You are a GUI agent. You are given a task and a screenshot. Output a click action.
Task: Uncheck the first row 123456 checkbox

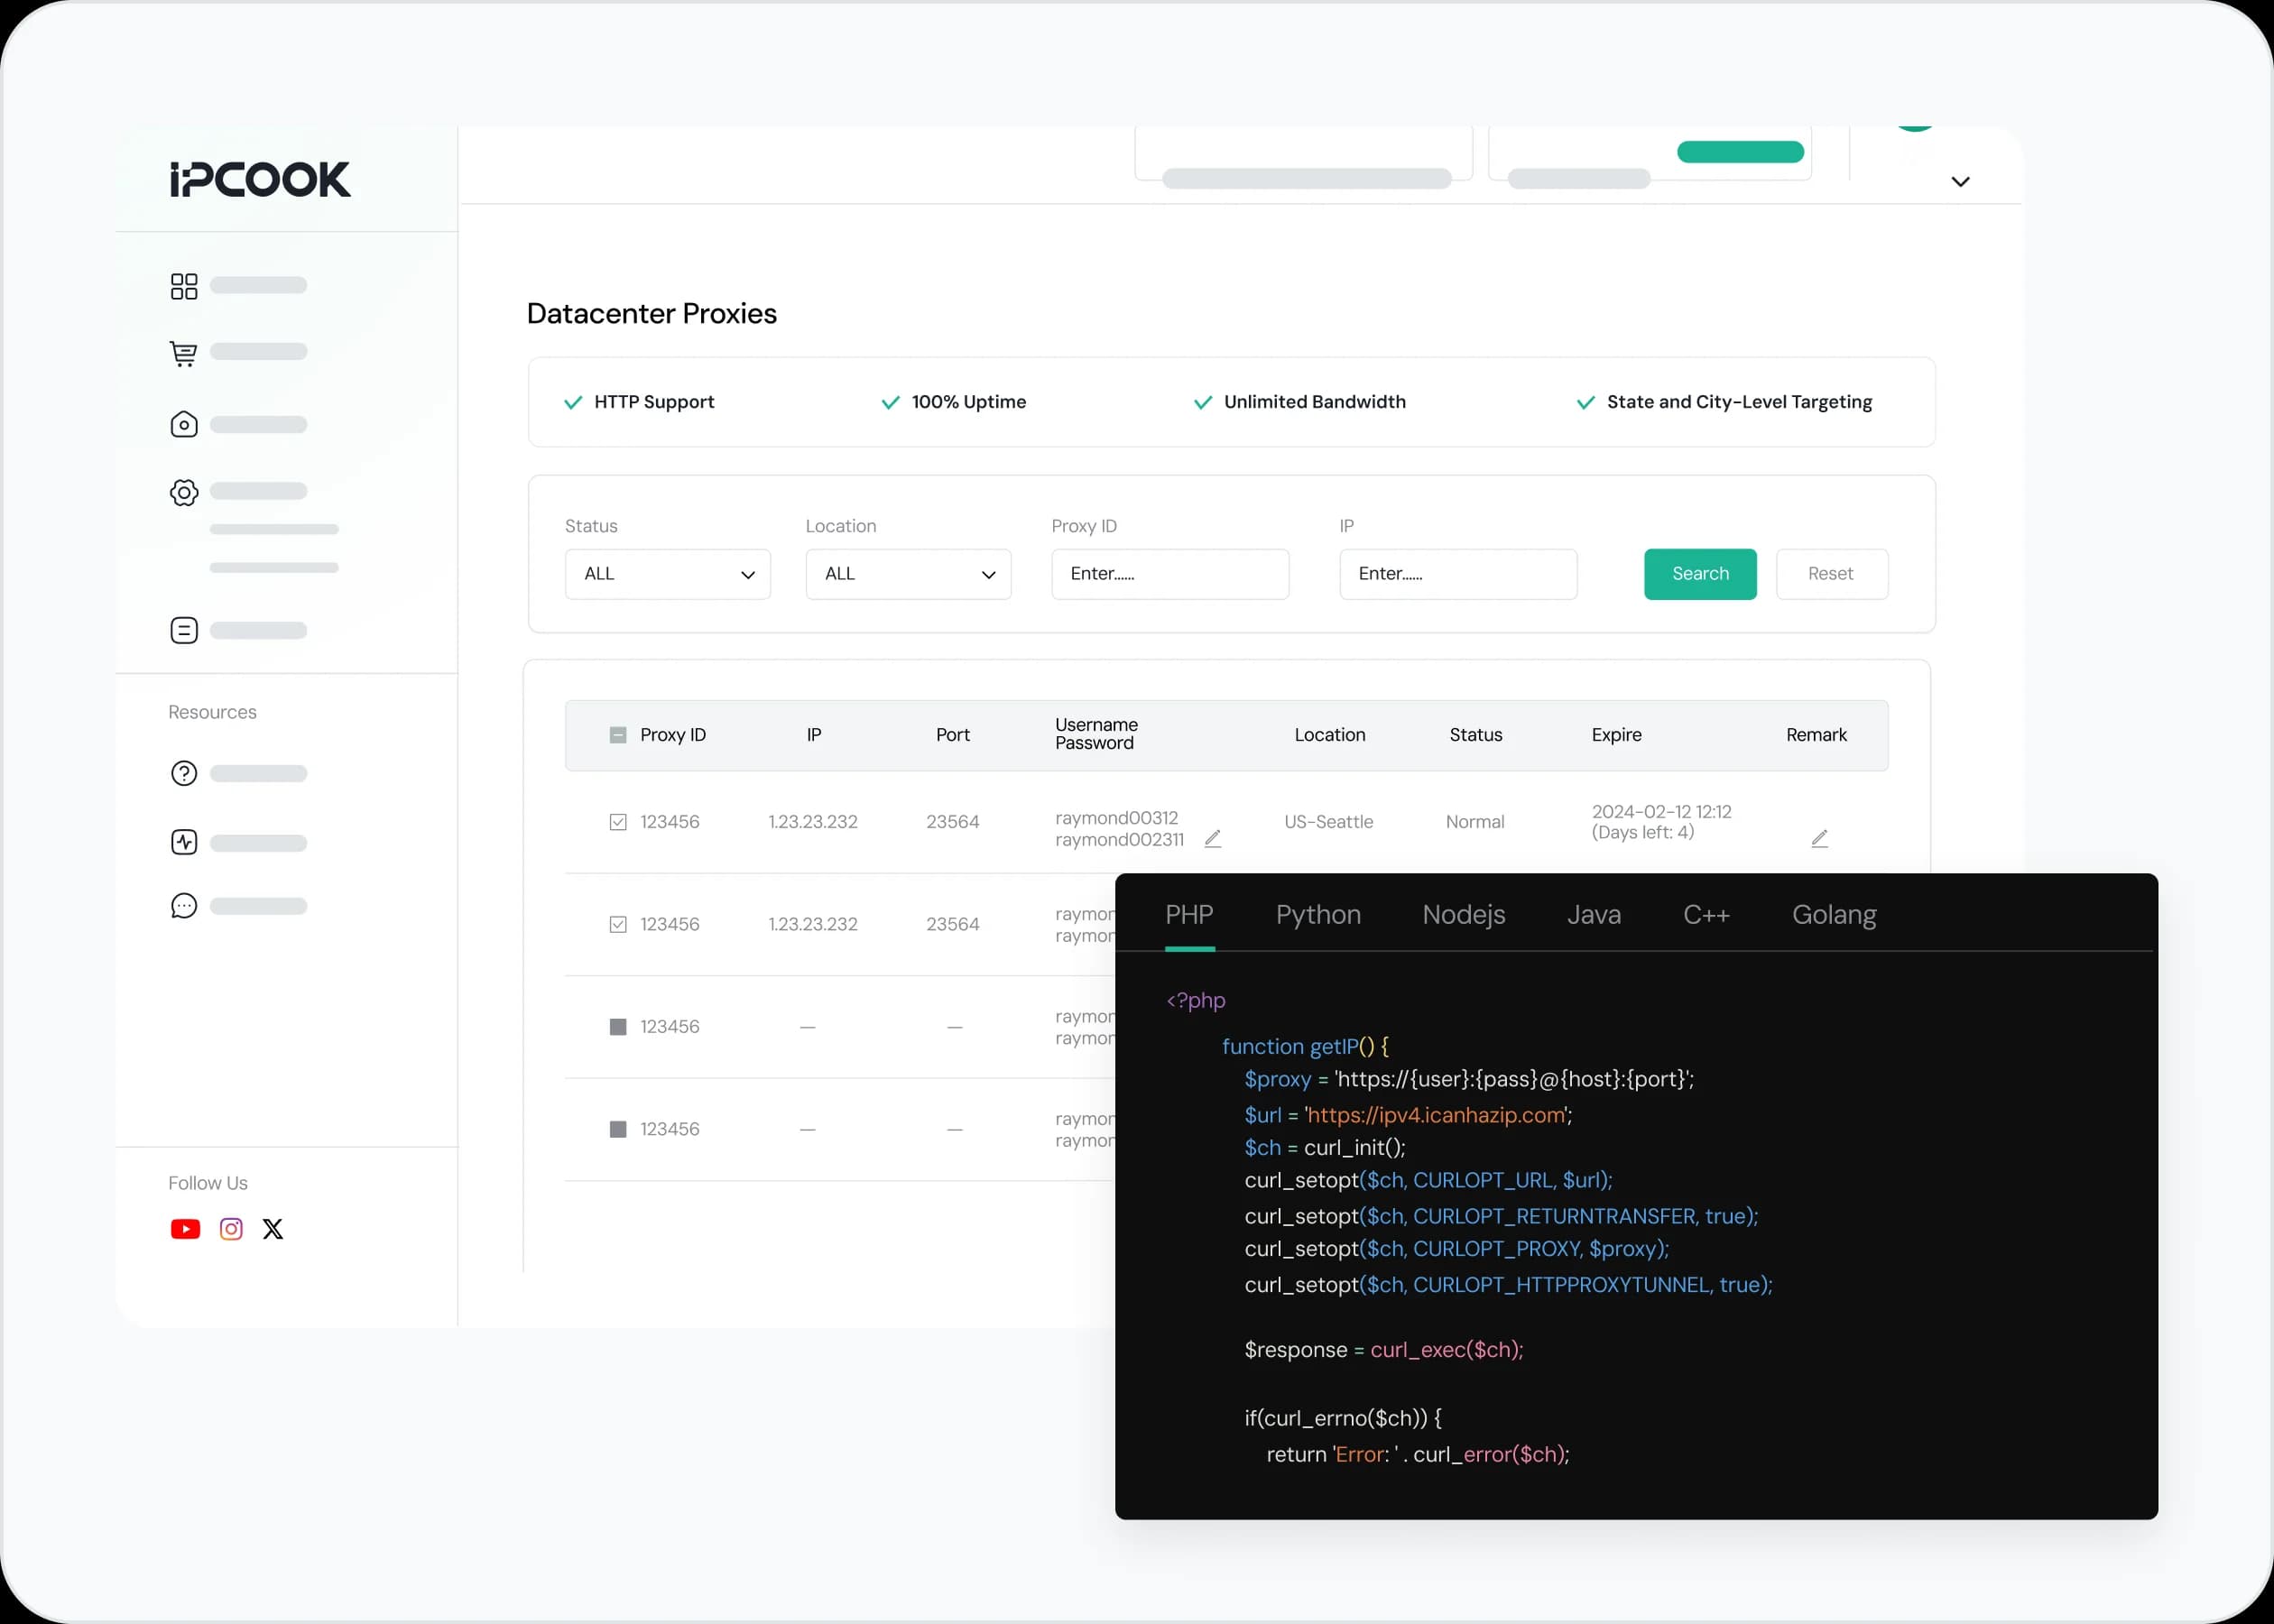618,822
